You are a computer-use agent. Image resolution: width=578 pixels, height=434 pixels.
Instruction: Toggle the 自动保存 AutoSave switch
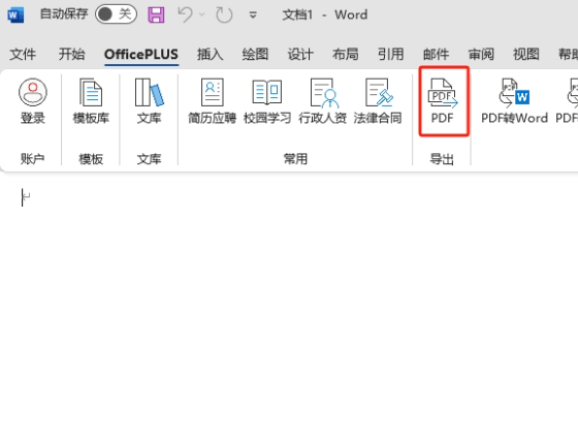116,14
